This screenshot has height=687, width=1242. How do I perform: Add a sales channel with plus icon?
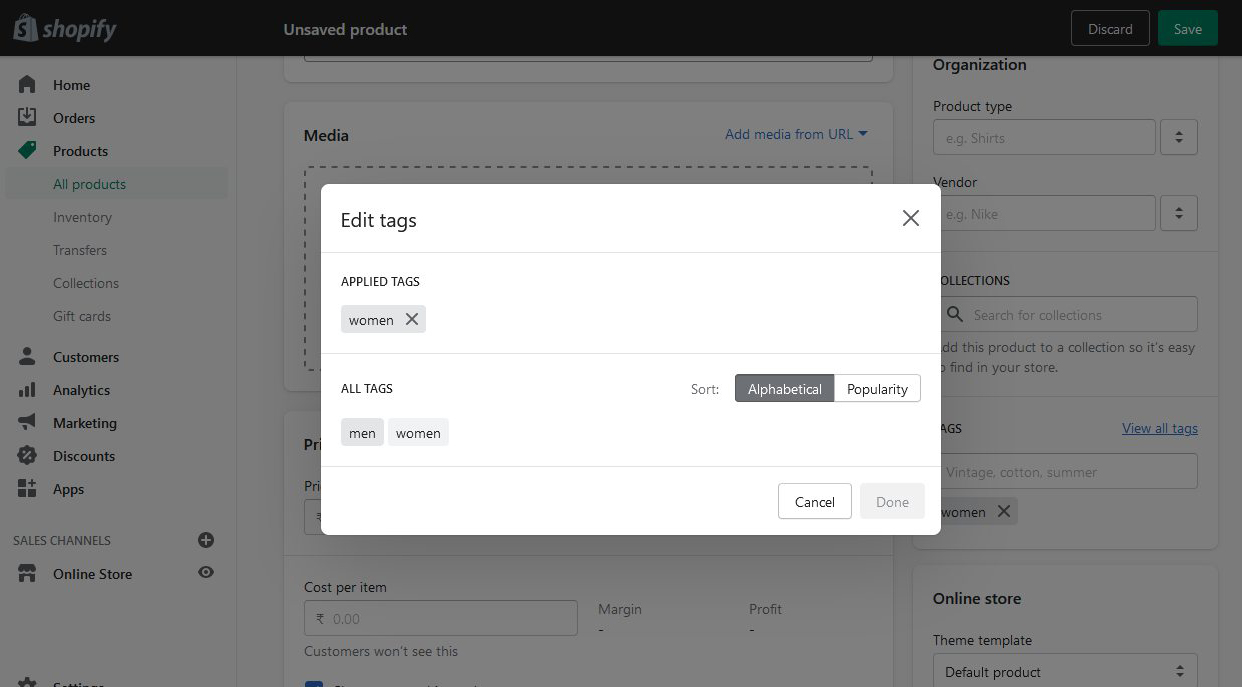206,540
